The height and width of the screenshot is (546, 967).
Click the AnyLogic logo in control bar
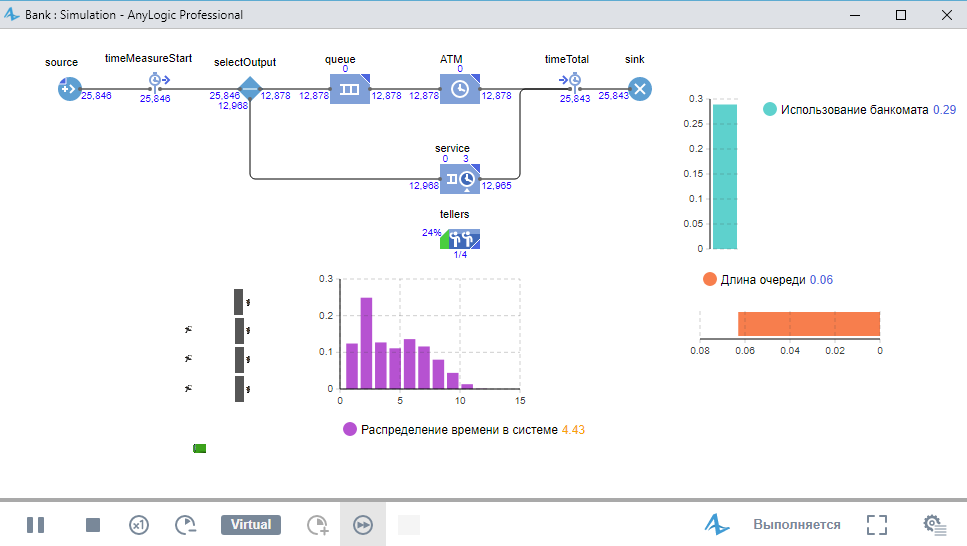717,525
